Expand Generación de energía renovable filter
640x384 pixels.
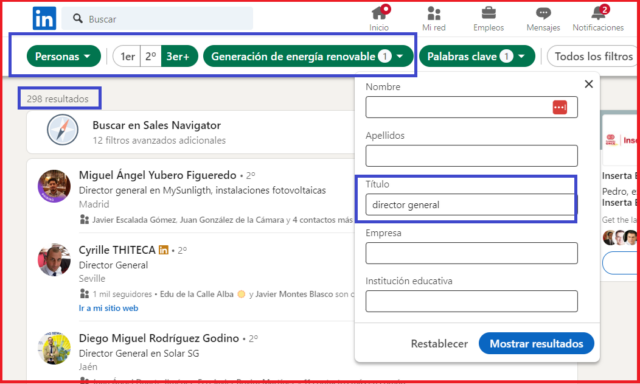coord(308,56)
